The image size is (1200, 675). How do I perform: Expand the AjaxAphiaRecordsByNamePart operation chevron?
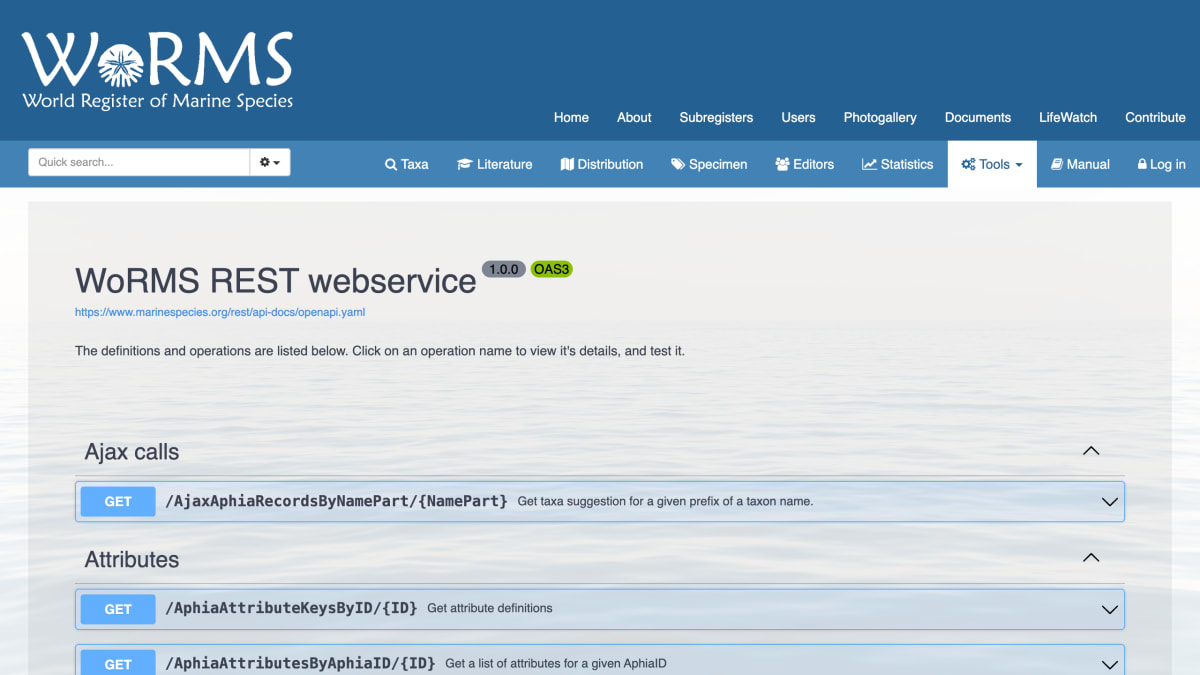pos(1109,502)
